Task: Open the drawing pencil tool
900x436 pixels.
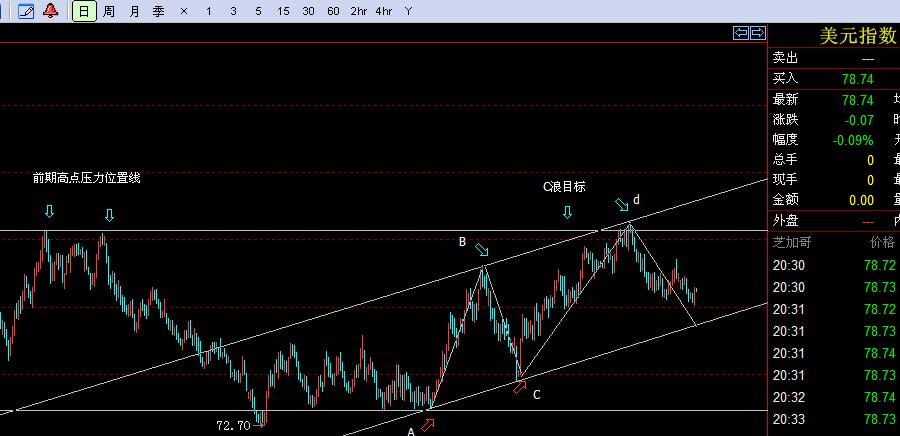Action: [x=26, y=11]
